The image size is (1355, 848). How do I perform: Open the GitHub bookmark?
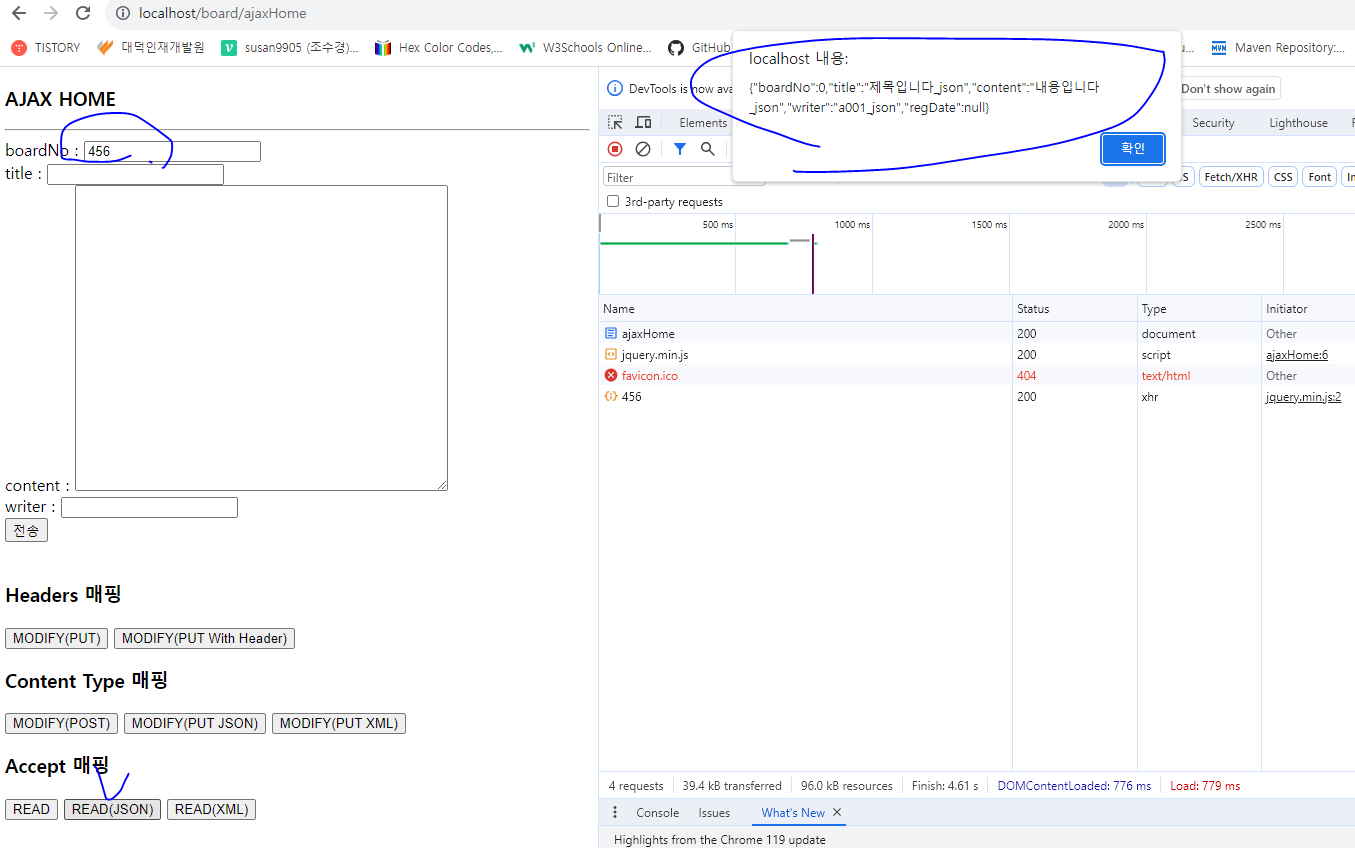pos(699,47)
